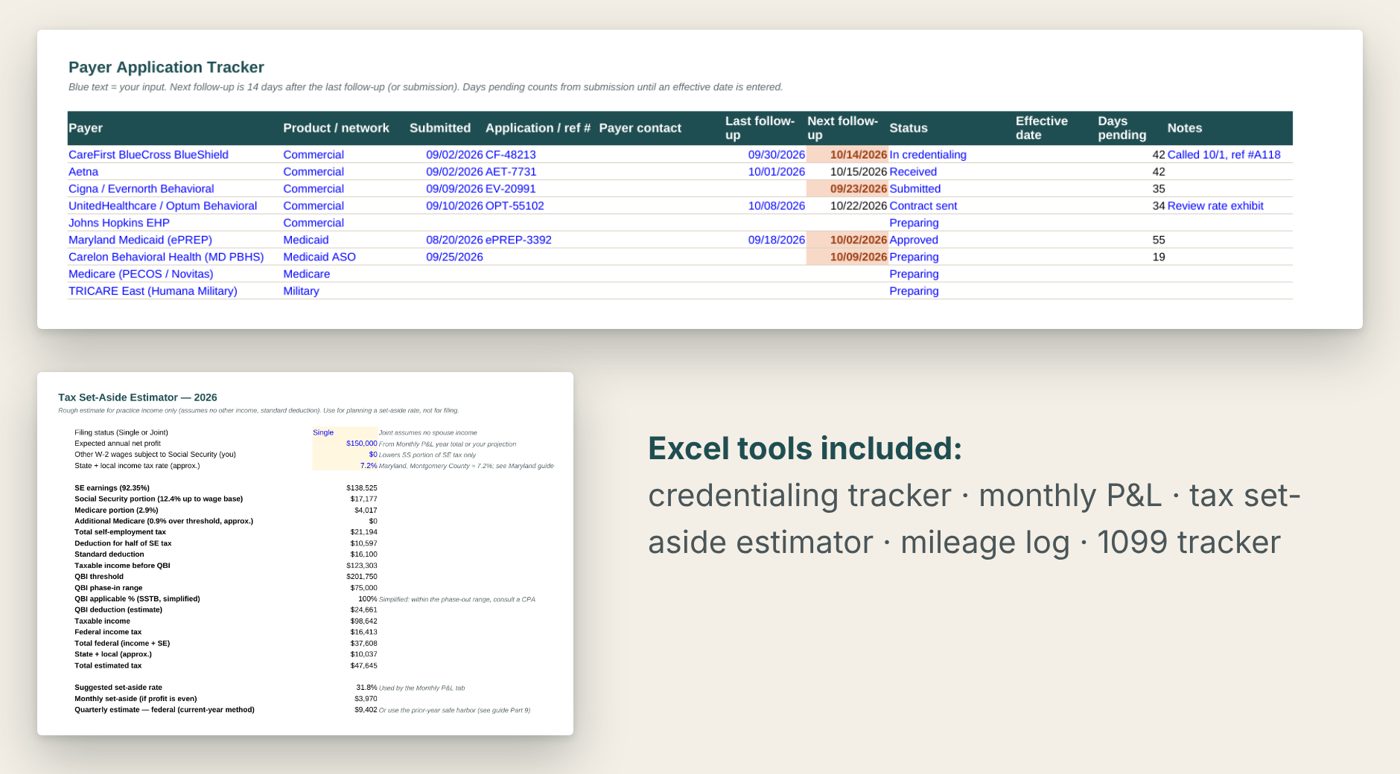Open the Review rate exhibit note
This screenshot has width=1400, height=774.
pos(1215,206)
